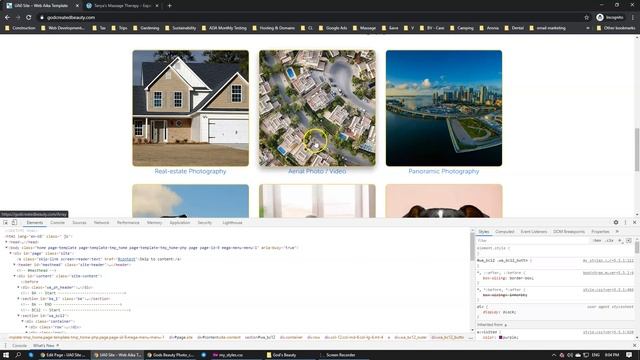This screenshot has height=360, width=640.
Task: Switch to the DevTools Network tab
Action: coord(101,222)
